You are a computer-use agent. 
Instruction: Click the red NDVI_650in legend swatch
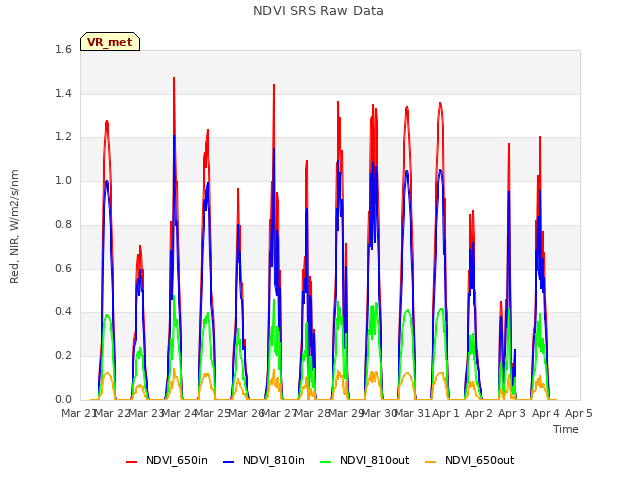click(131, 462)
